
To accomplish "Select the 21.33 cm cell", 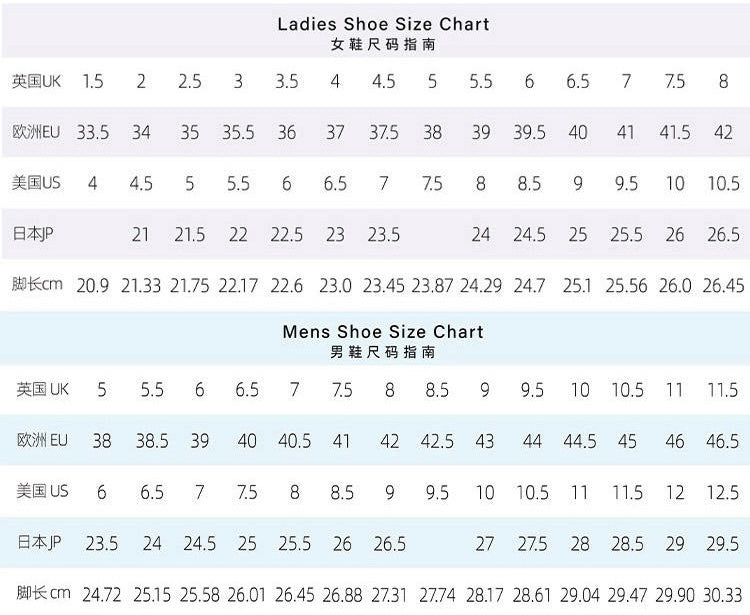I will (x=141, y=286).
